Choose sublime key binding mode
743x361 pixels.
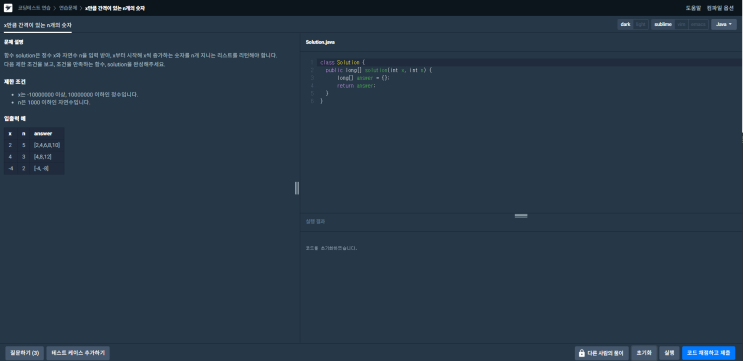[x=663, y=24]
